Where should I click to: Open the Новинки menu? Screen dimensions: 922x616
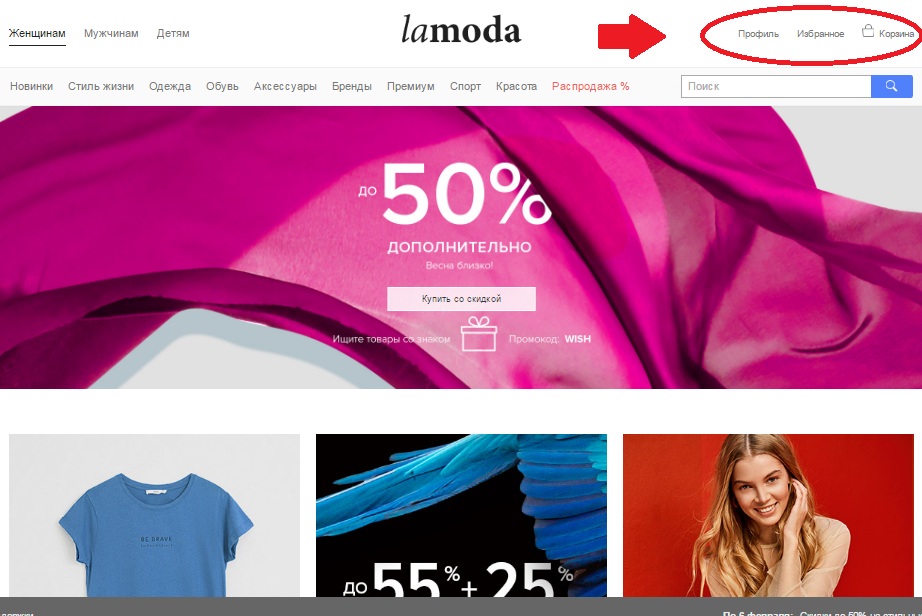31,86
